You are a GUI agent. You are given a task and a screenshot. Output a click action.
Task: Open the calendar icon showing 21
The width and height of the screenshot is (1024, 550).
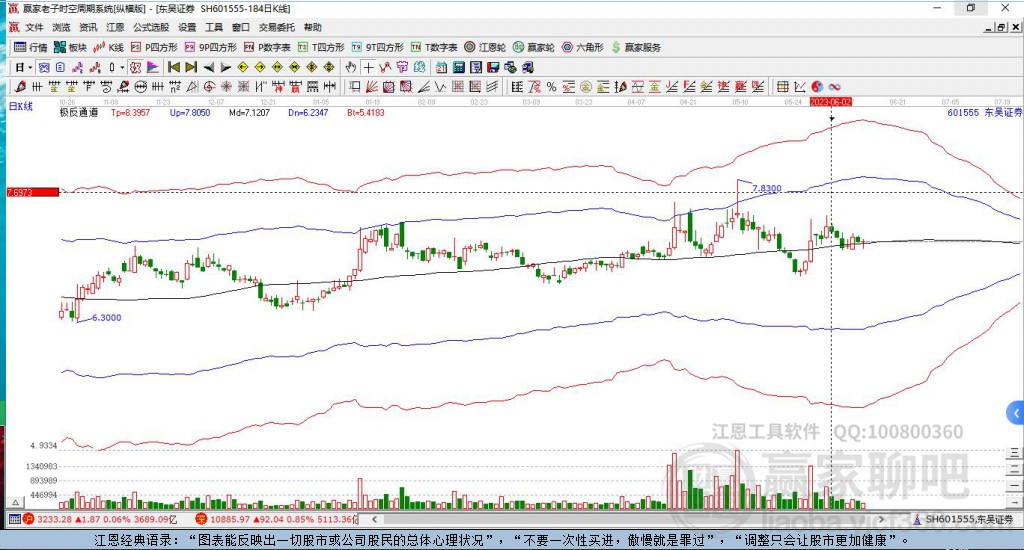[x=441, y=67]
